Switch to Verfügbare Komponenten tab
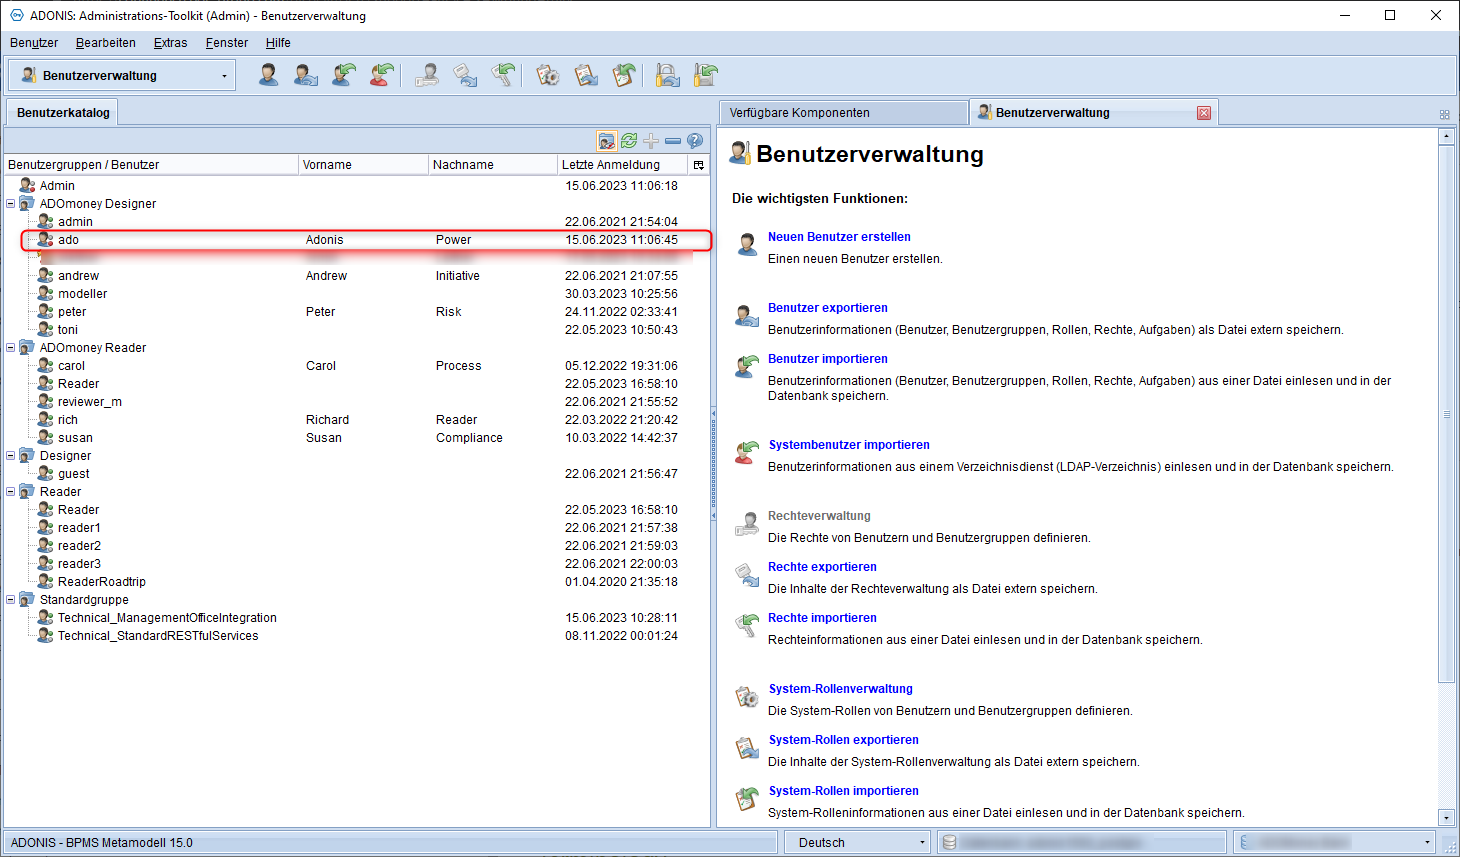This screenshot has height=857, width=1460. click(x=842, y=113)
